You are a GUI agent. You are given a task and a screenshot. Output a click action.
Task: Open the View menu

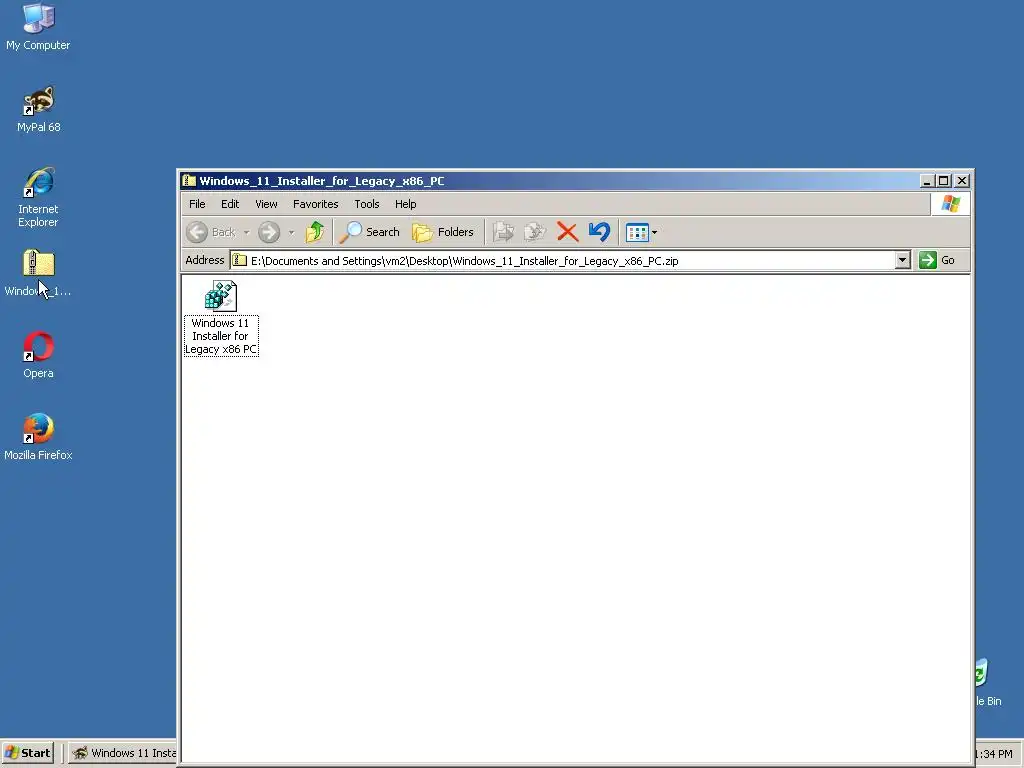266,204
